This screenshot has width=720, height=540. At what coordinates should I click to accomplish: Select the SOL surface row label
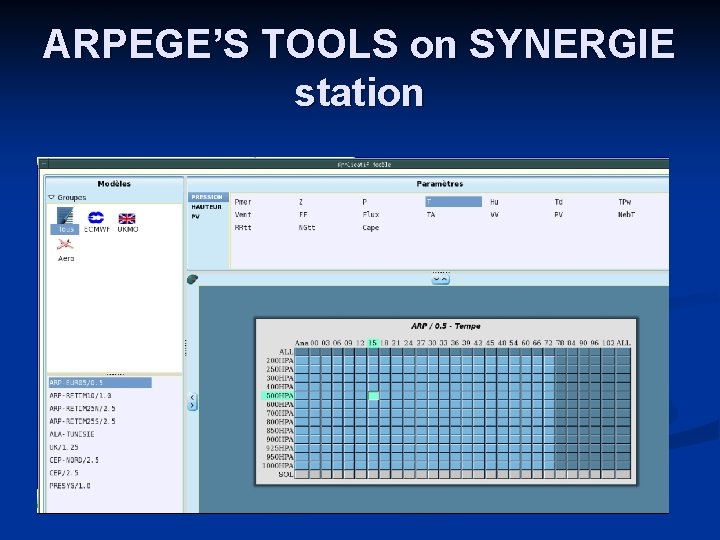[x=286, y=474]
